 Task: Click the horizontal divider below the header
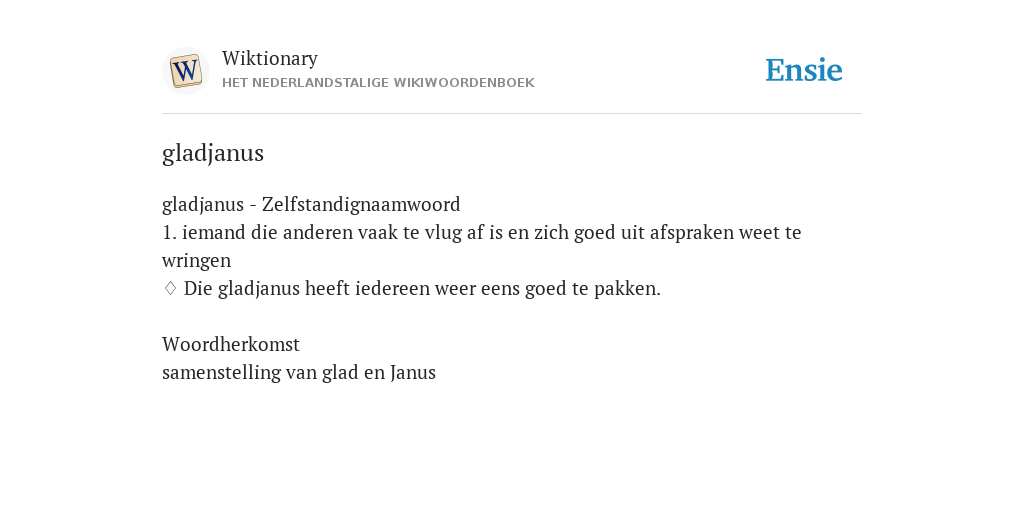(512, 114)
